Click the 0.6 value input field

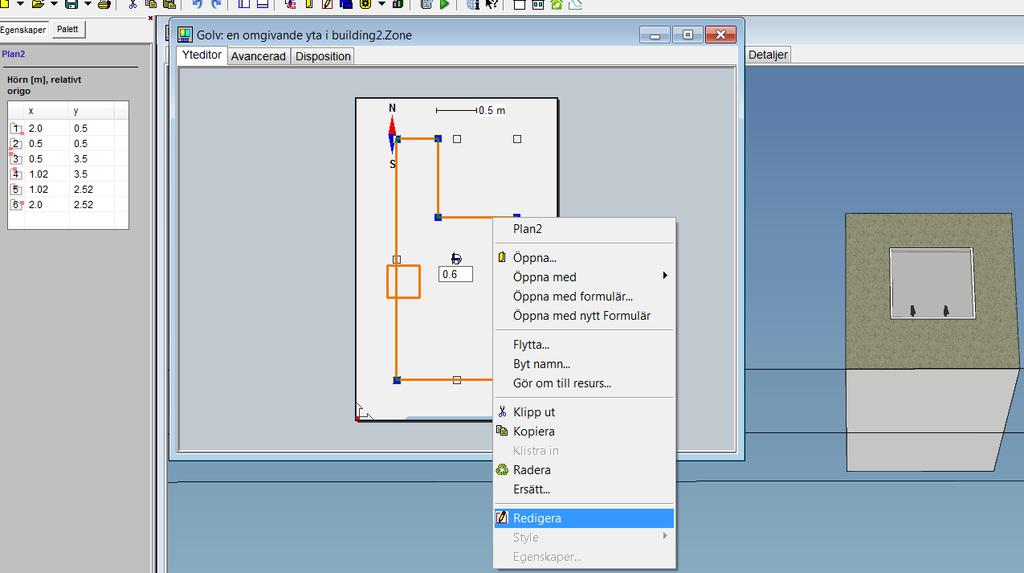[456, 274]
